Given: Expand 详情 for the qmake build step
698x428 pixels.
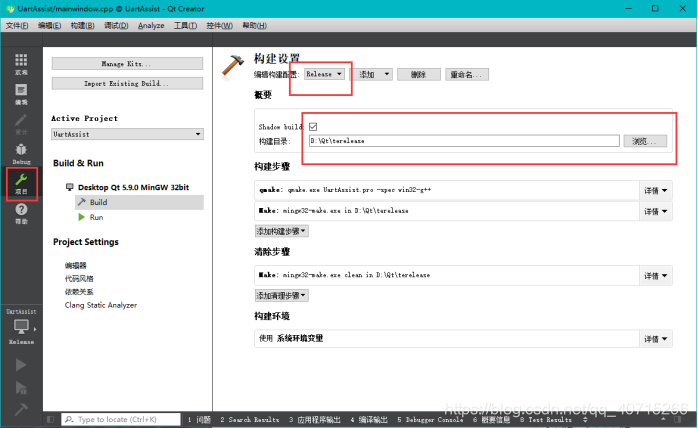Looking at the screenshot, I should pyautogui.click(x=656, y=191).
